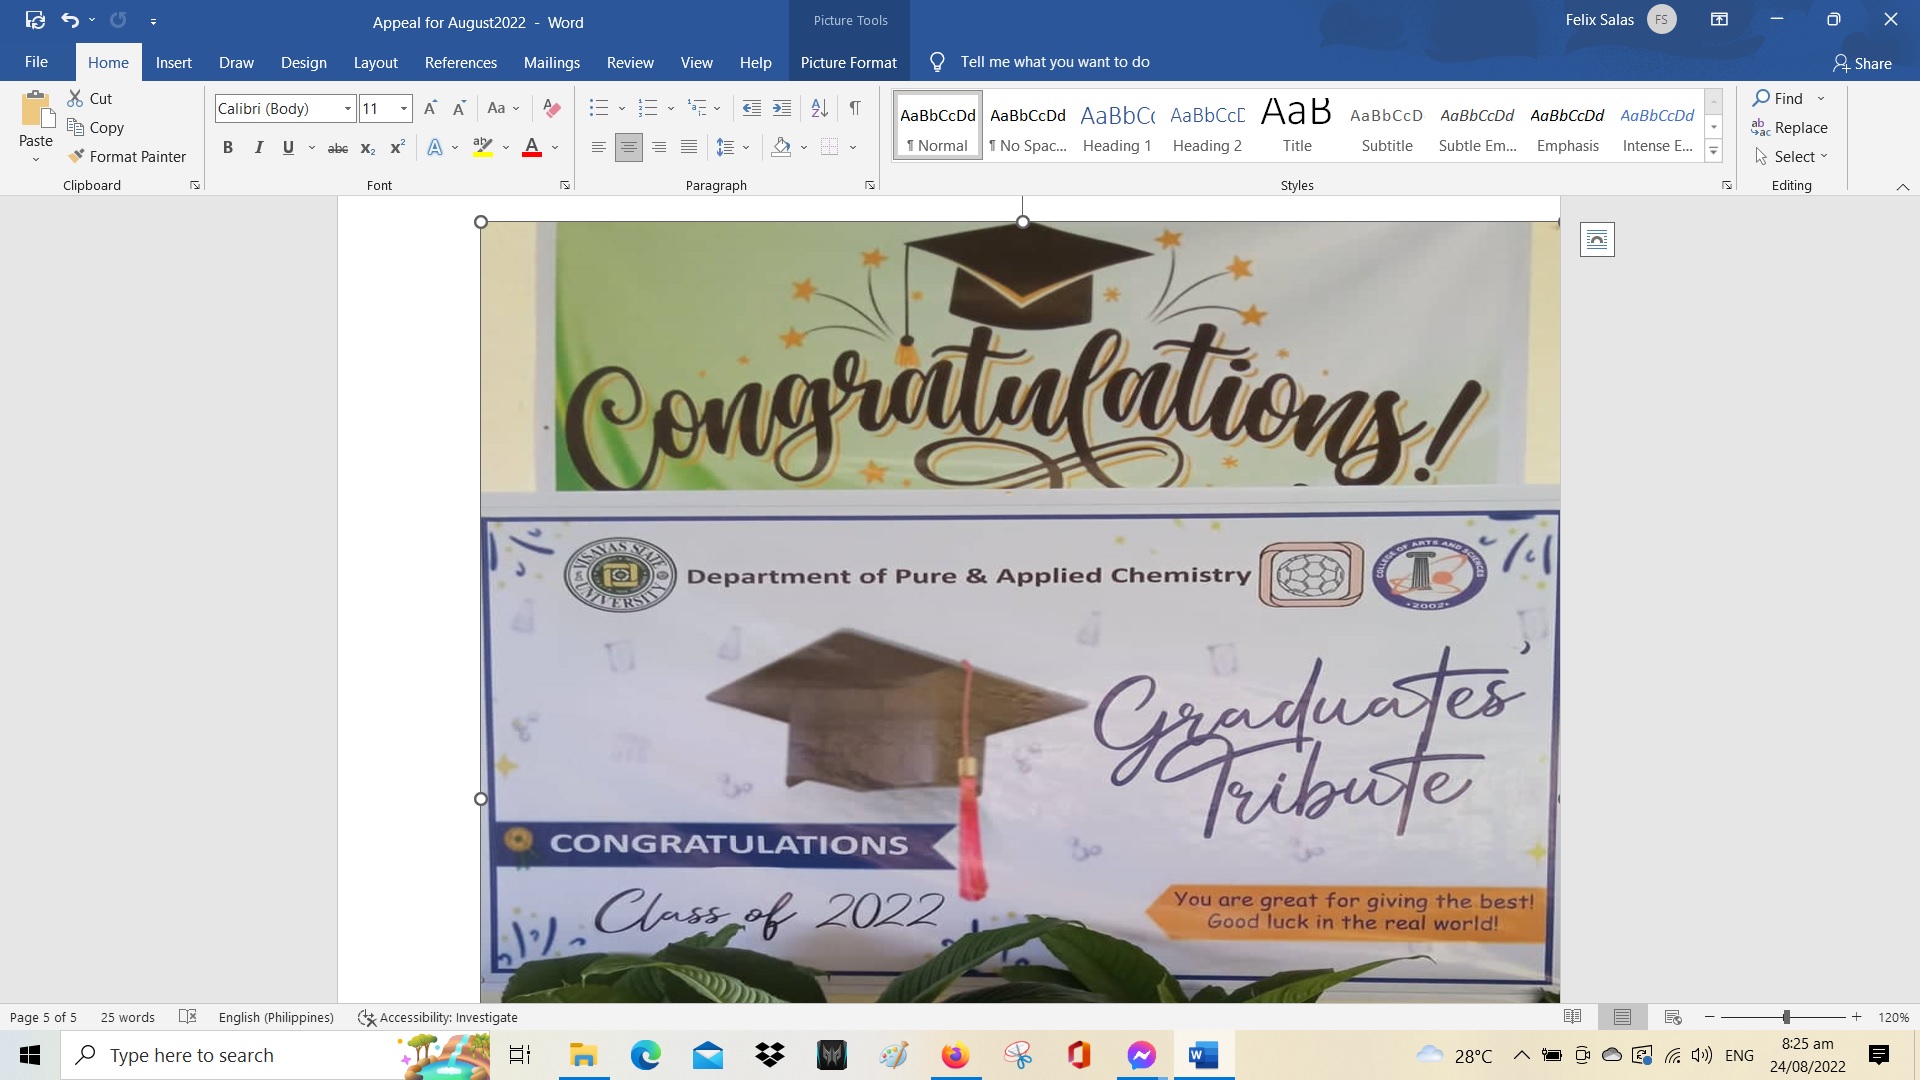Click the Tell me search field
1920x1080 pixels.
tap(1054, 62)
